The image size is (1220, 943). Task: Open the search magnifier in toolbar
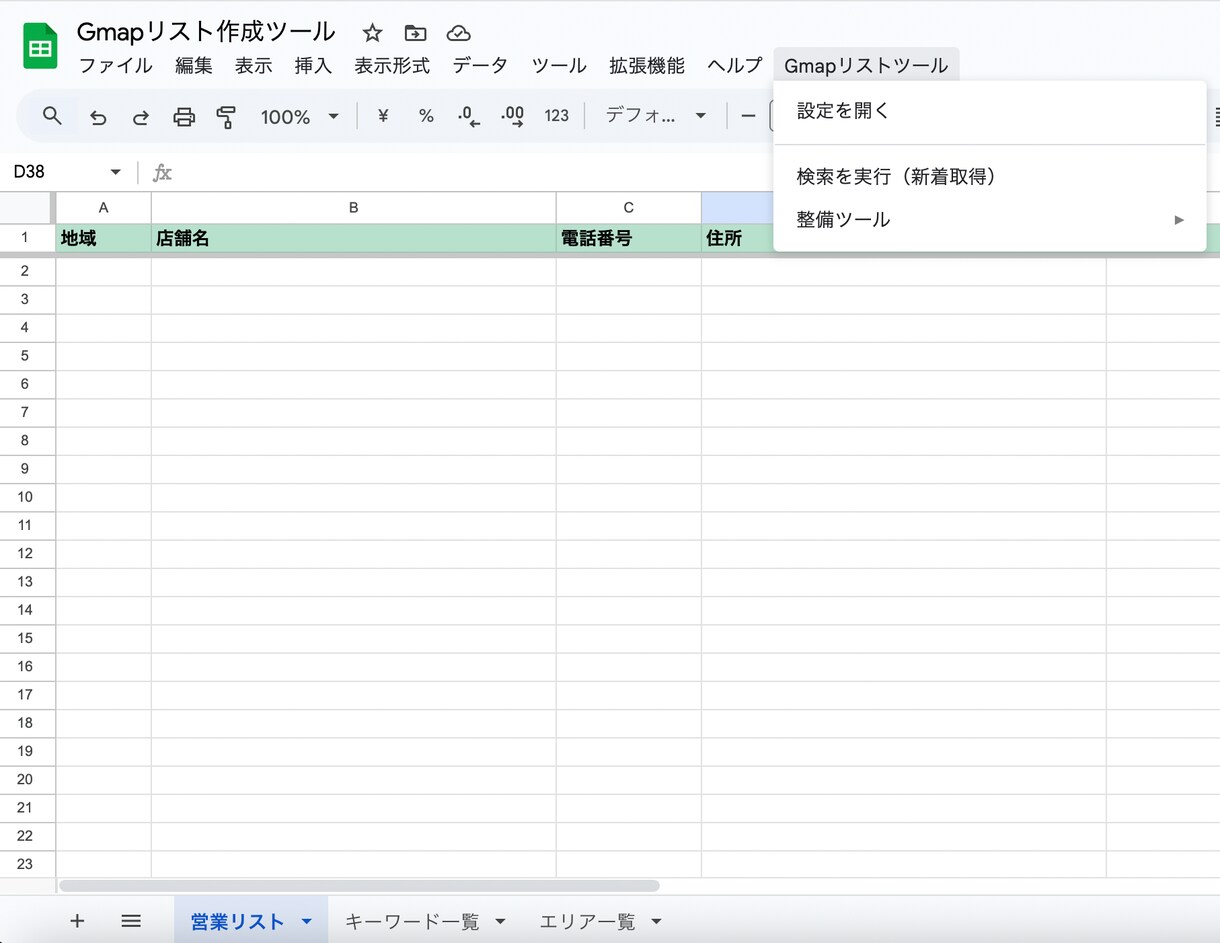(x=52, y=116)
